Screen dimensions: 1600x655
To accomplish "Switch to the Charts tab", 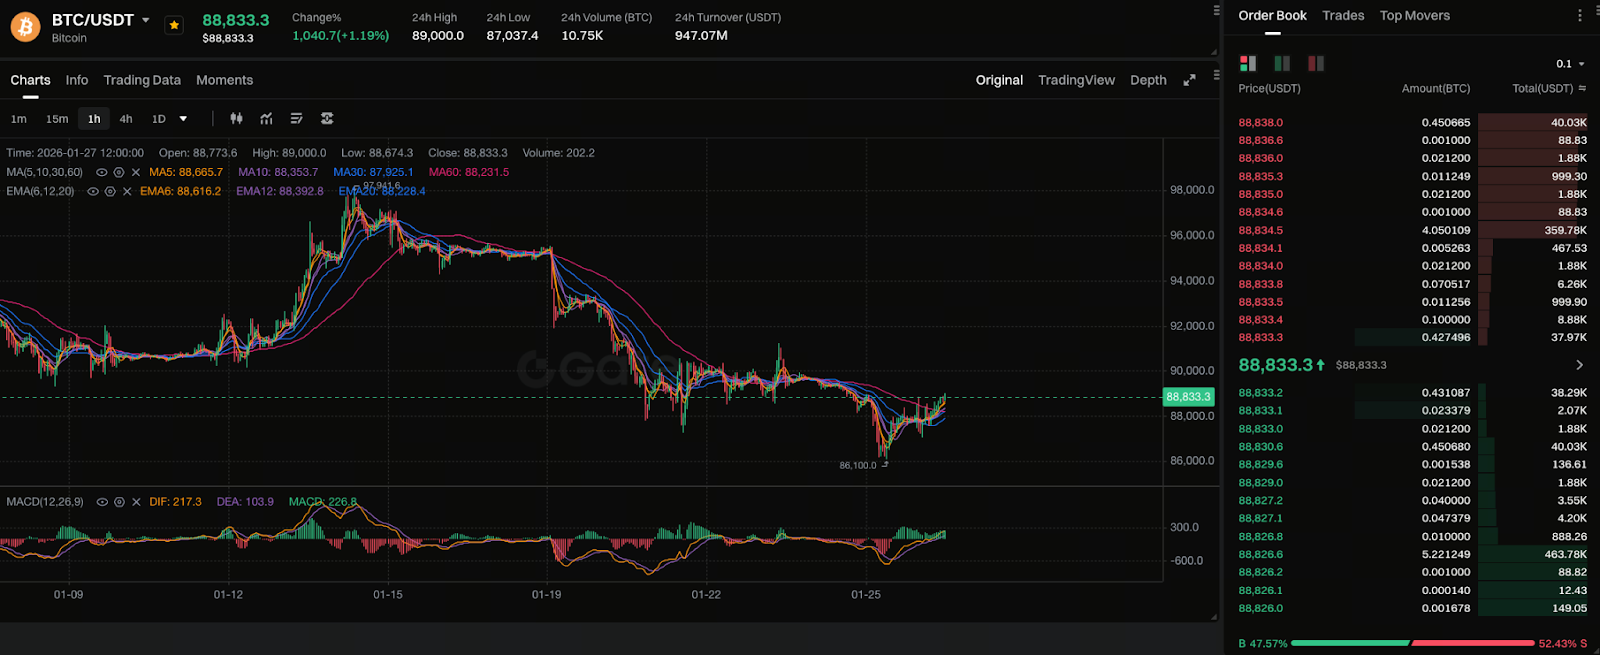I will (30, 80).
